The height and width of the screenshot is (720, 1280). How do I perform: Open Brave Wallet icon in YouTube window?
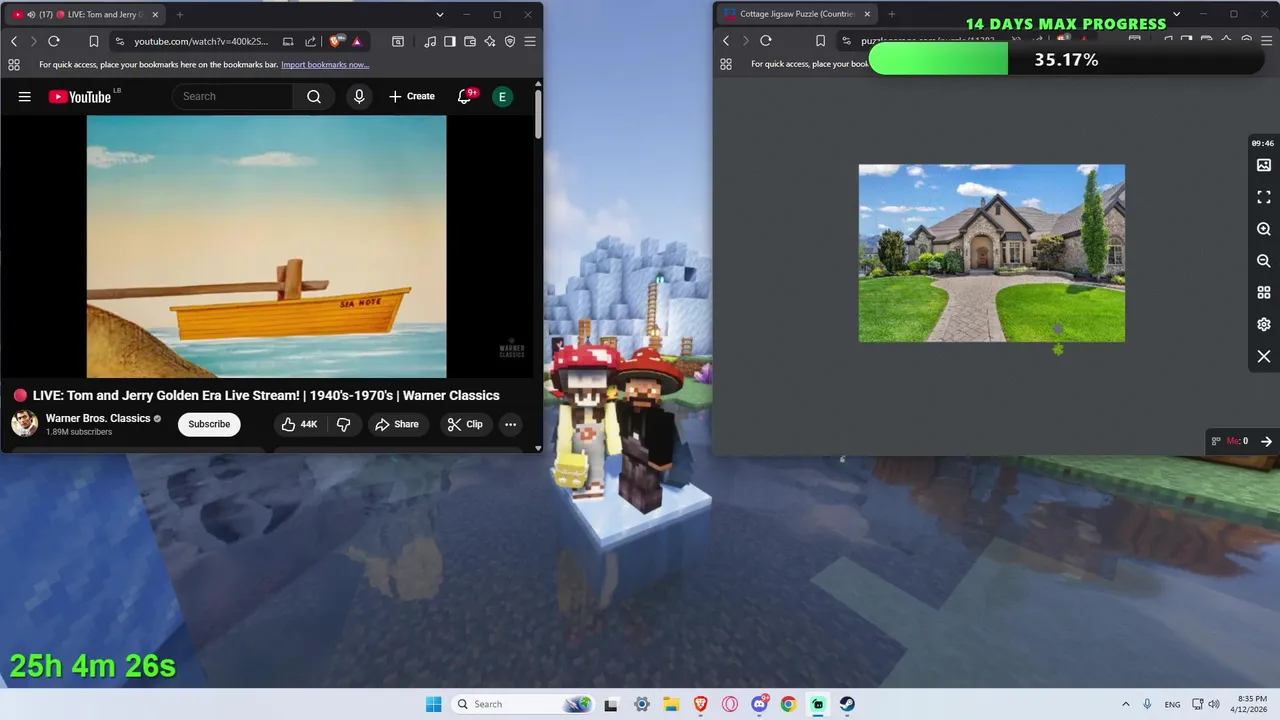click(x=470, y=41)
